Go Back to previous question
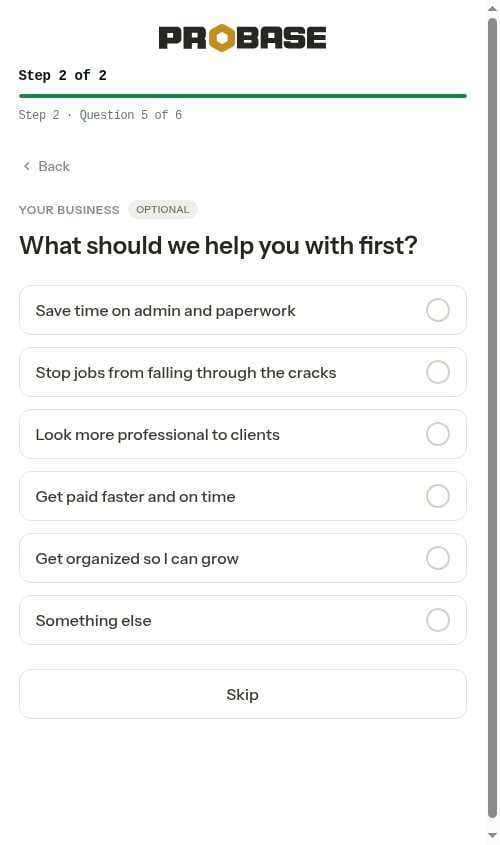This screenshot has width=500, height=845. (x=46, y=166)
